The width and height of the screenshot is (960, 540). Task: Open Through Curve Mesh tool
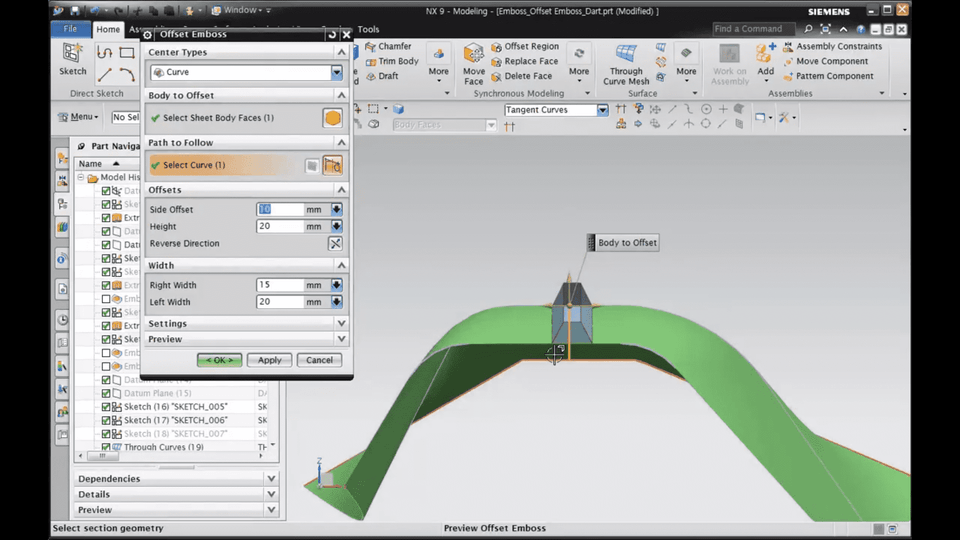click(626, 64)
